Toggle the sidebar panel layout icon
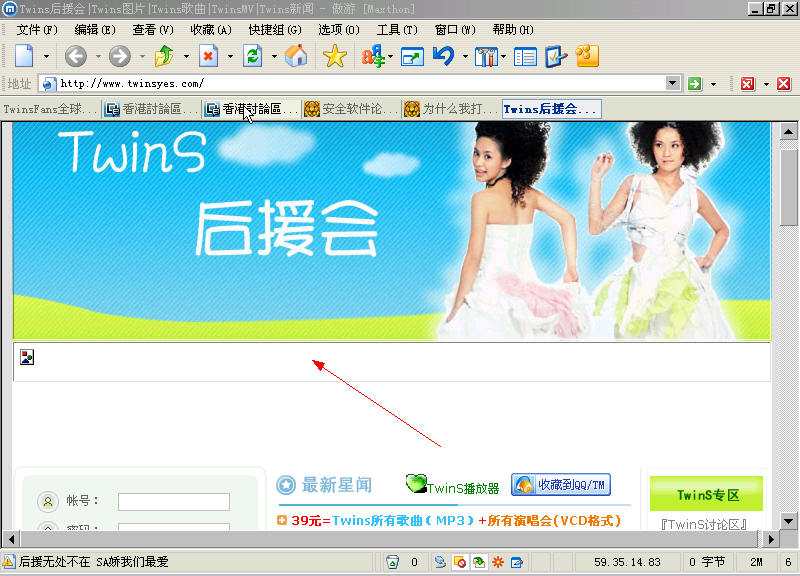The image size is (800, 576). click(x=525, y=57)
